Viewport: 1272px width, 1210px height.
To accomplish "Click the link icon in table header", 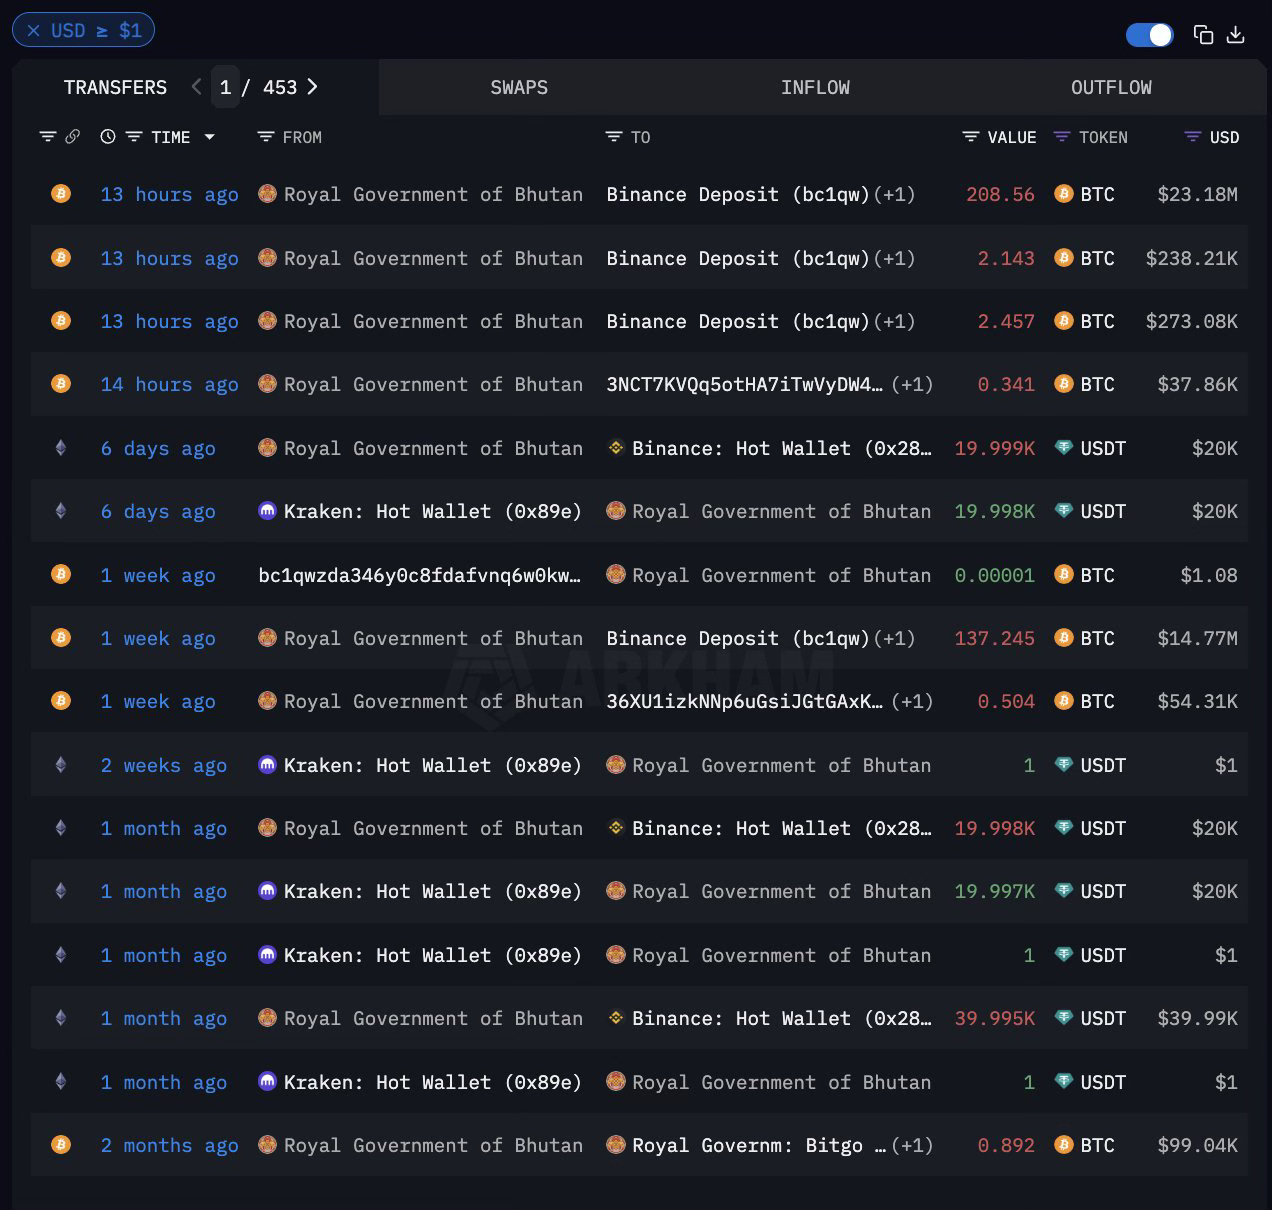I will click(x=72, y=137).
